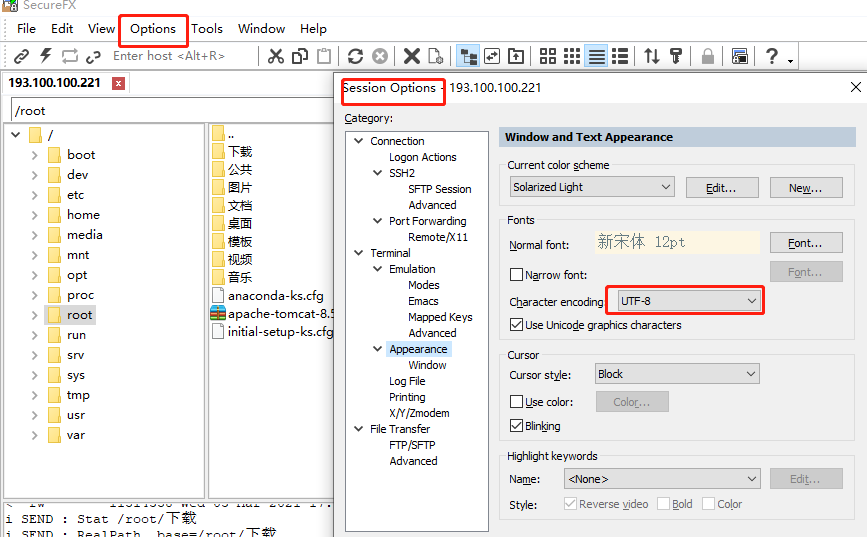Image resolution: width=867 pixels, height=537 pixels.
Task: Select the Window category under Appearance
Action: 427,365
